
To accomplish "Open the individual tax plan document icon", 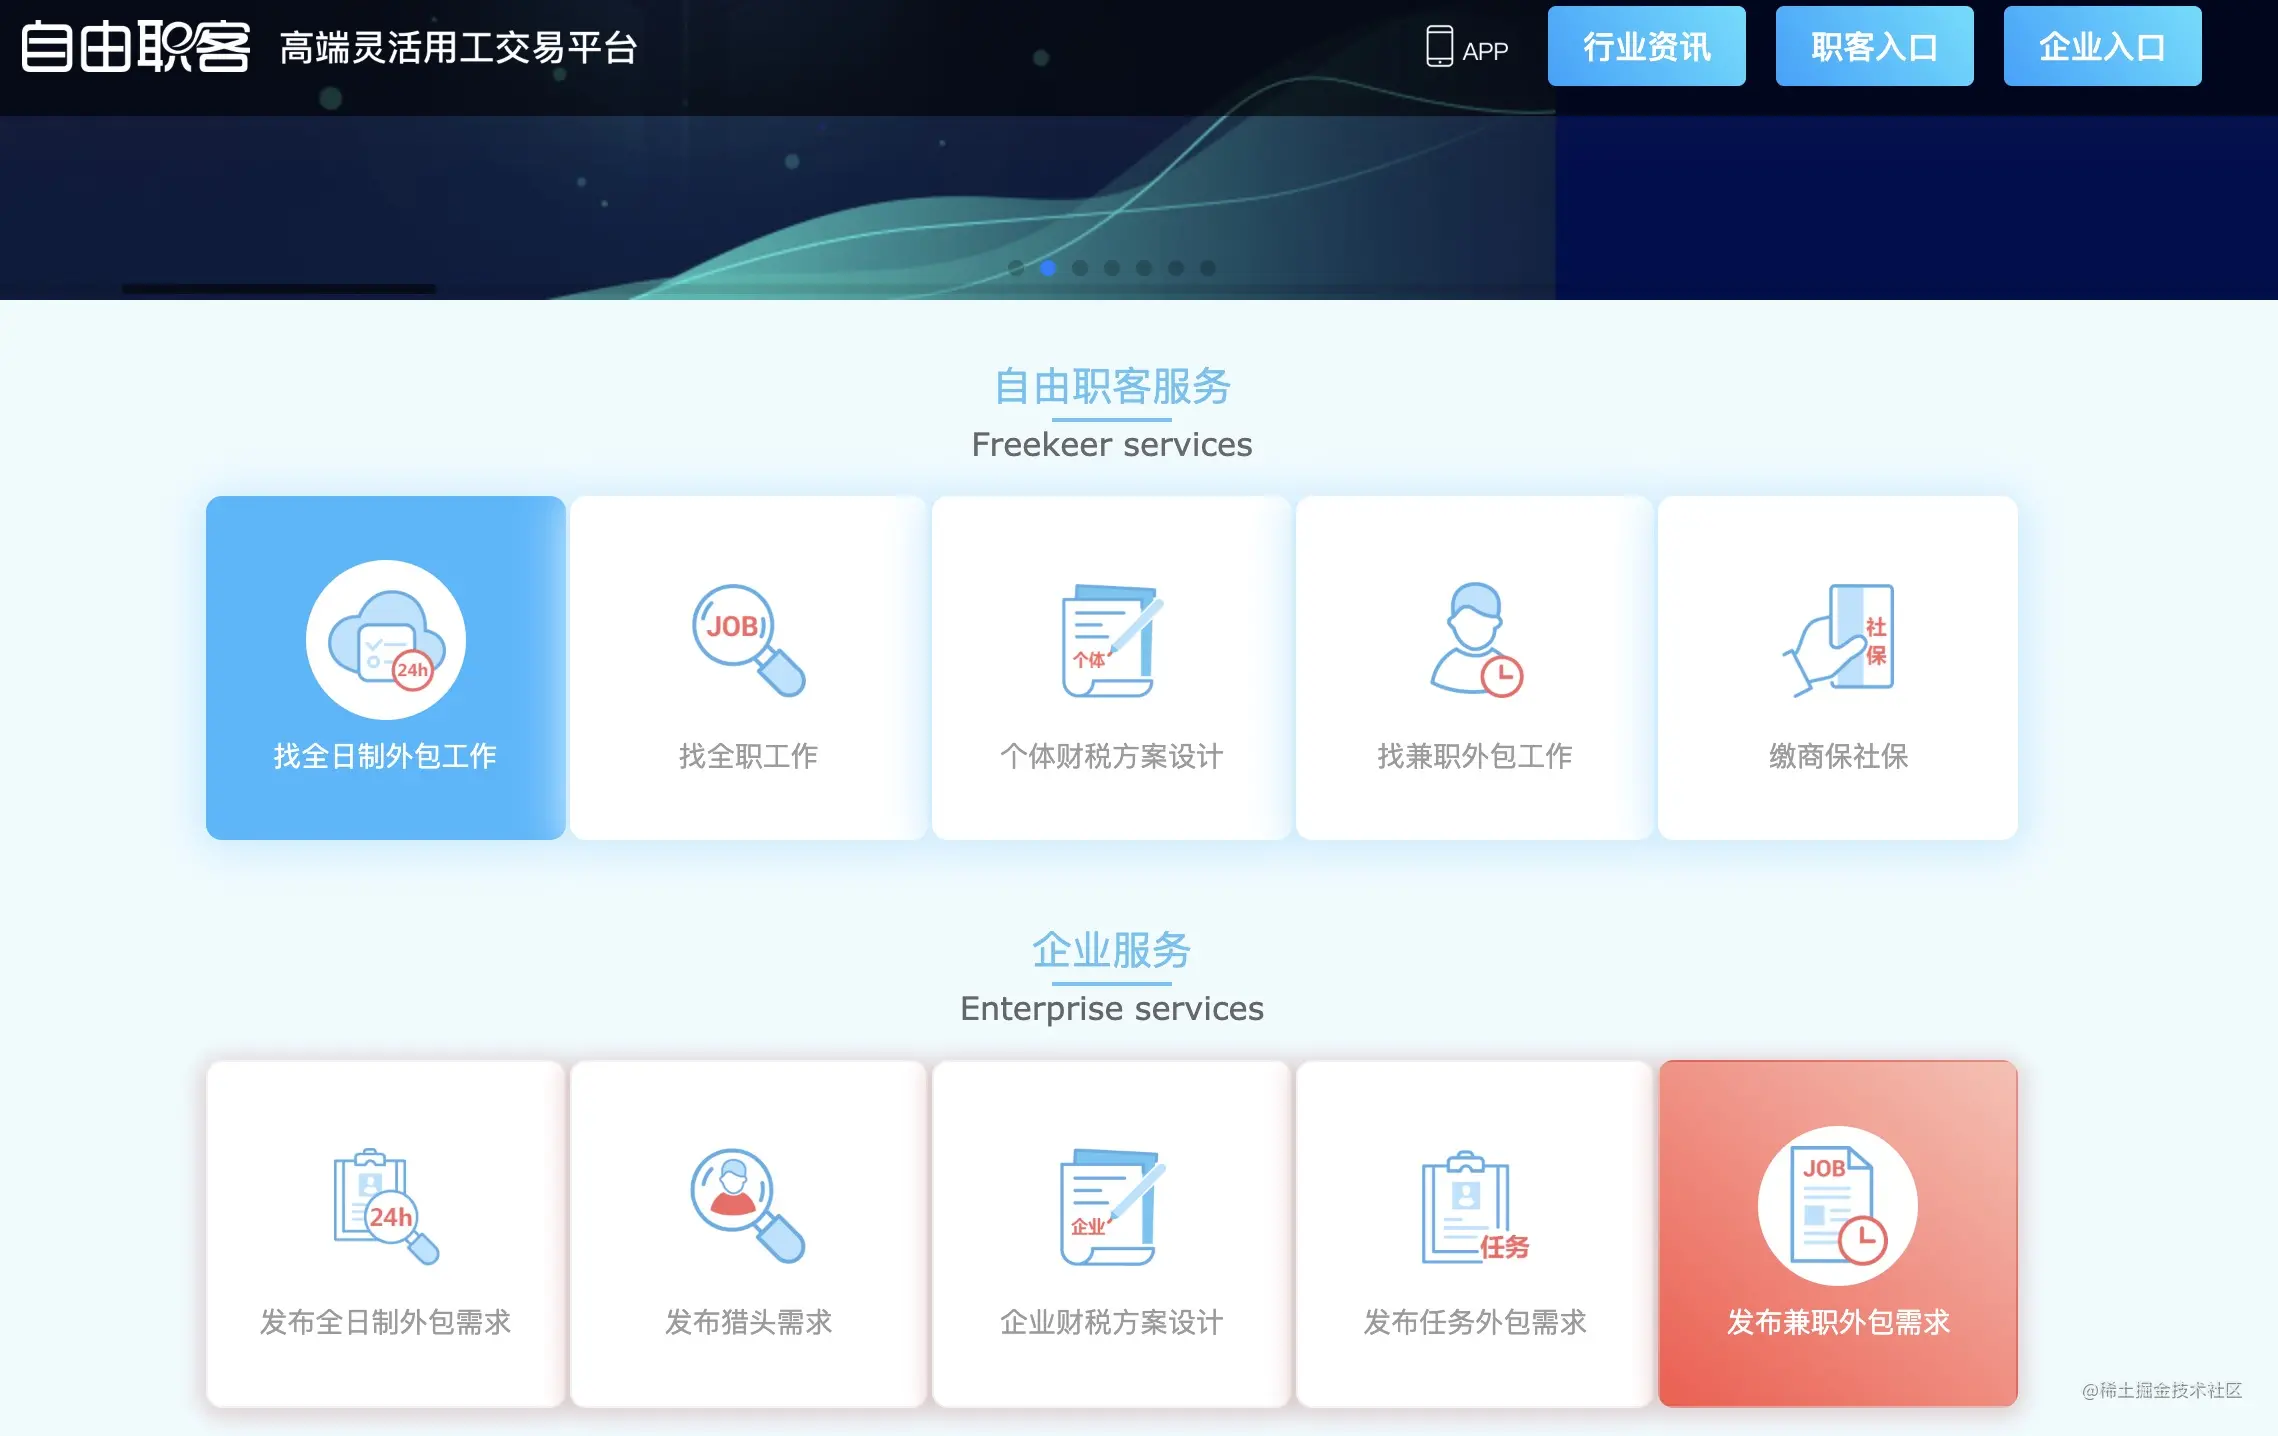I will point(1111,640).
